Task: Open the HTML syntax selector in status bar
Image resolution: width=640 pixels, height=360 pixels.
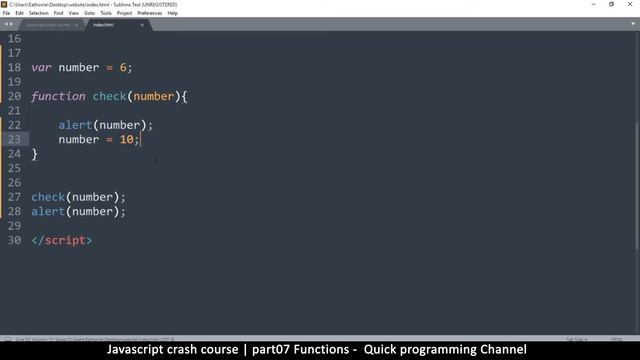Action: (x=616, y=339)
